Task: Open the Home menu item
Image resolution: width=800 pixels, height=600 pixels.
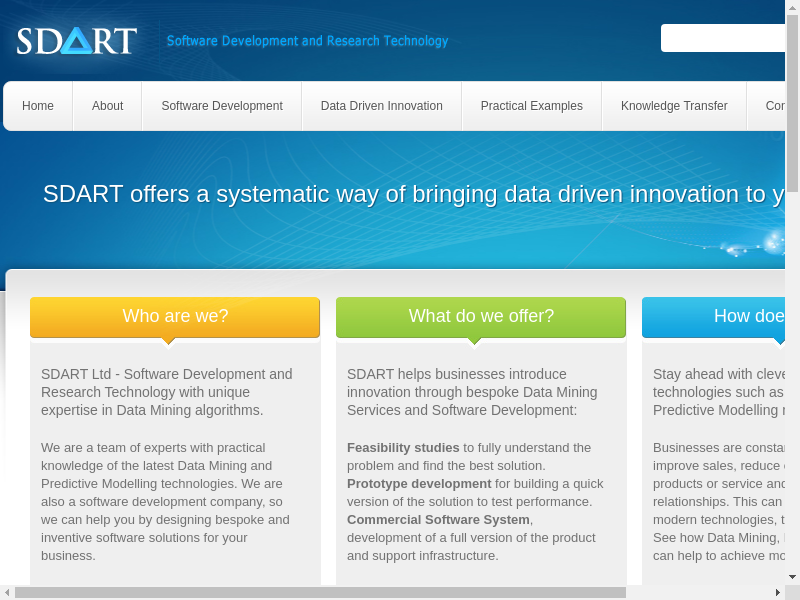Action: point(38,106)
